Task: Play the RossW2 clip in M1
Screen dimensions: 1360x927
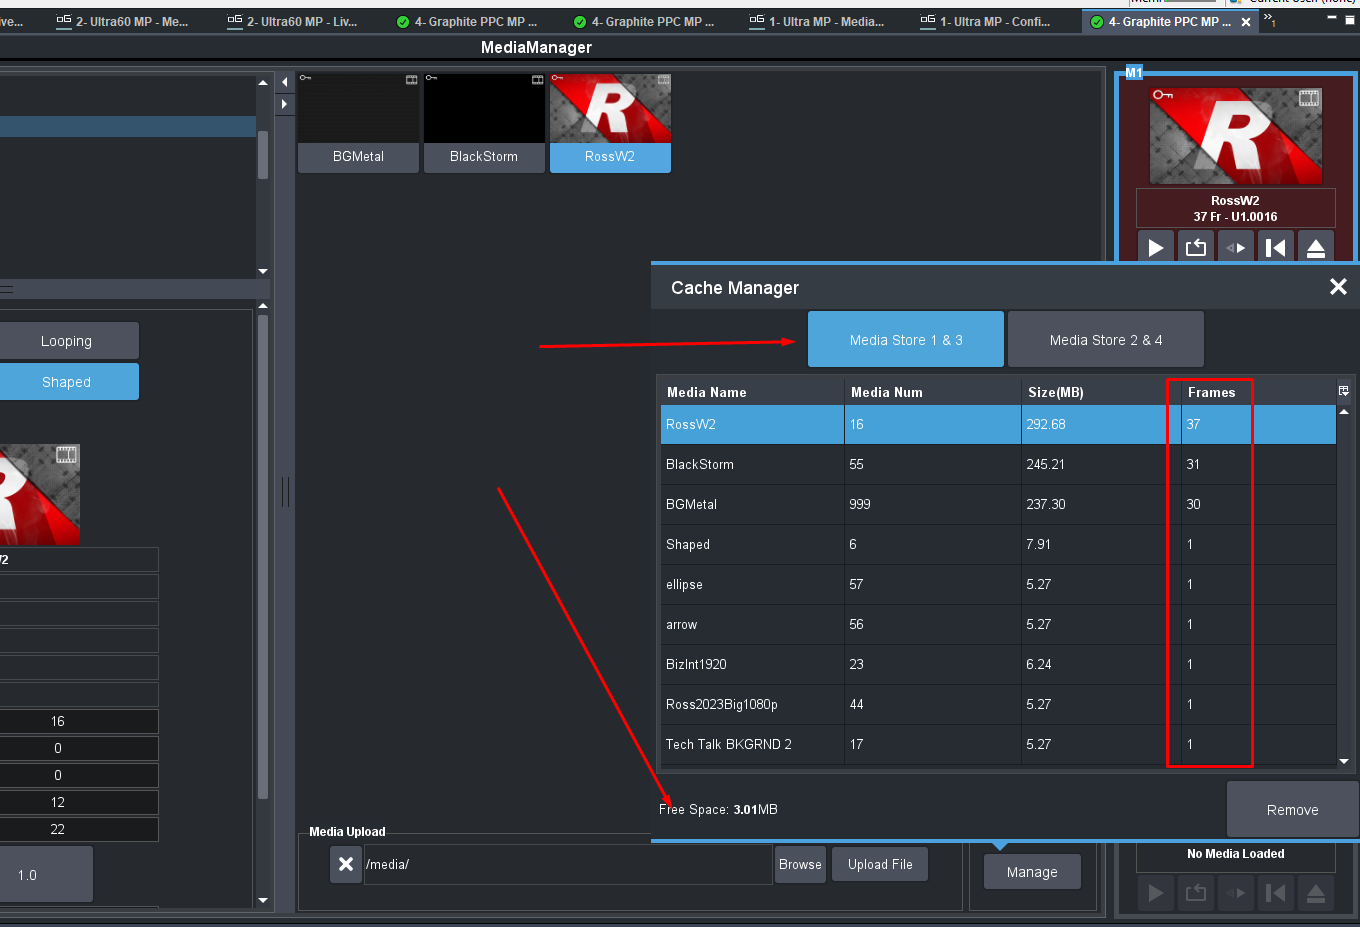Action: [1156, 247]
